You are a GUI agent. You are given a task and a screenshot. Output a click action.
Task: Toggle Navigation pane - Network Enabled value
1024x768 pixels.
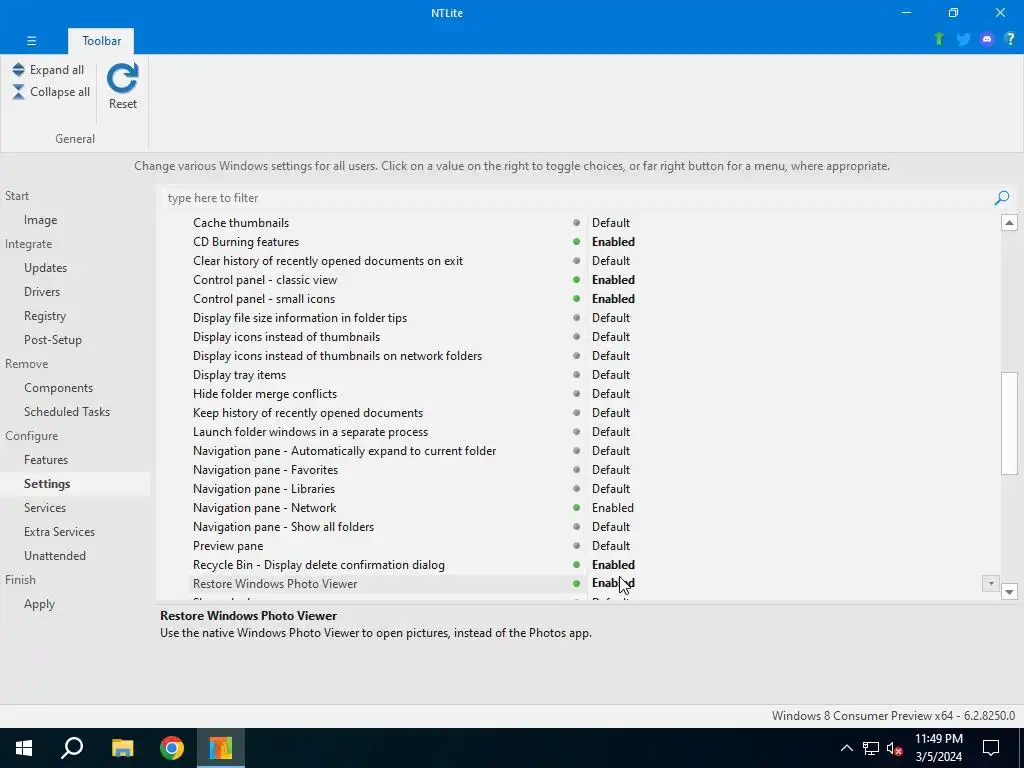pyautogui.click(x=613, y=507)
